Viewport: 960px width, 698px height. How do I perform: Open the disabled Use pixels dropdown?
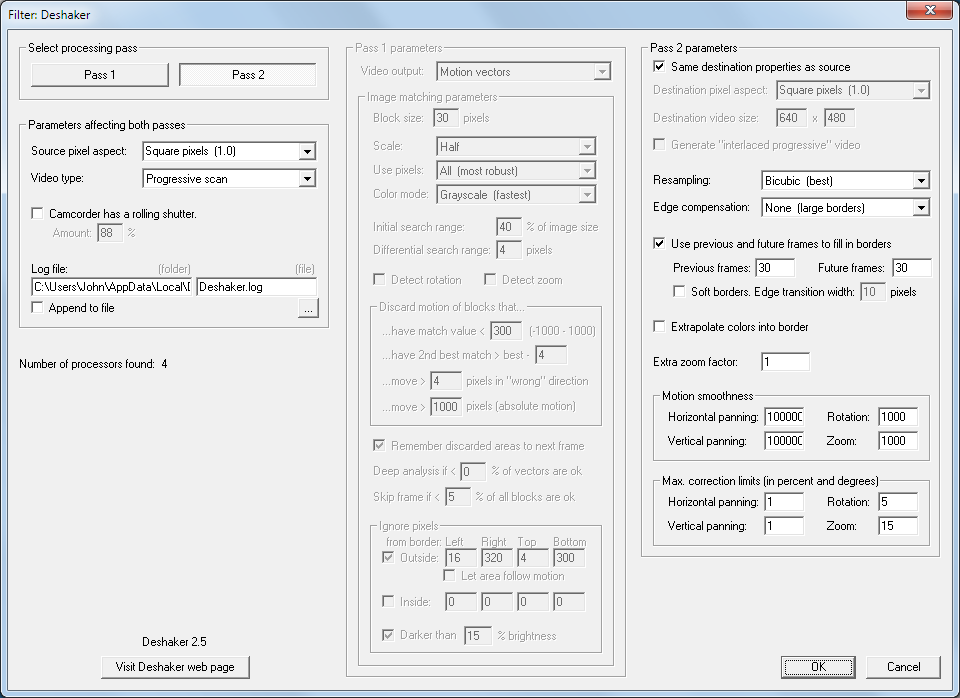click(516, 171)
